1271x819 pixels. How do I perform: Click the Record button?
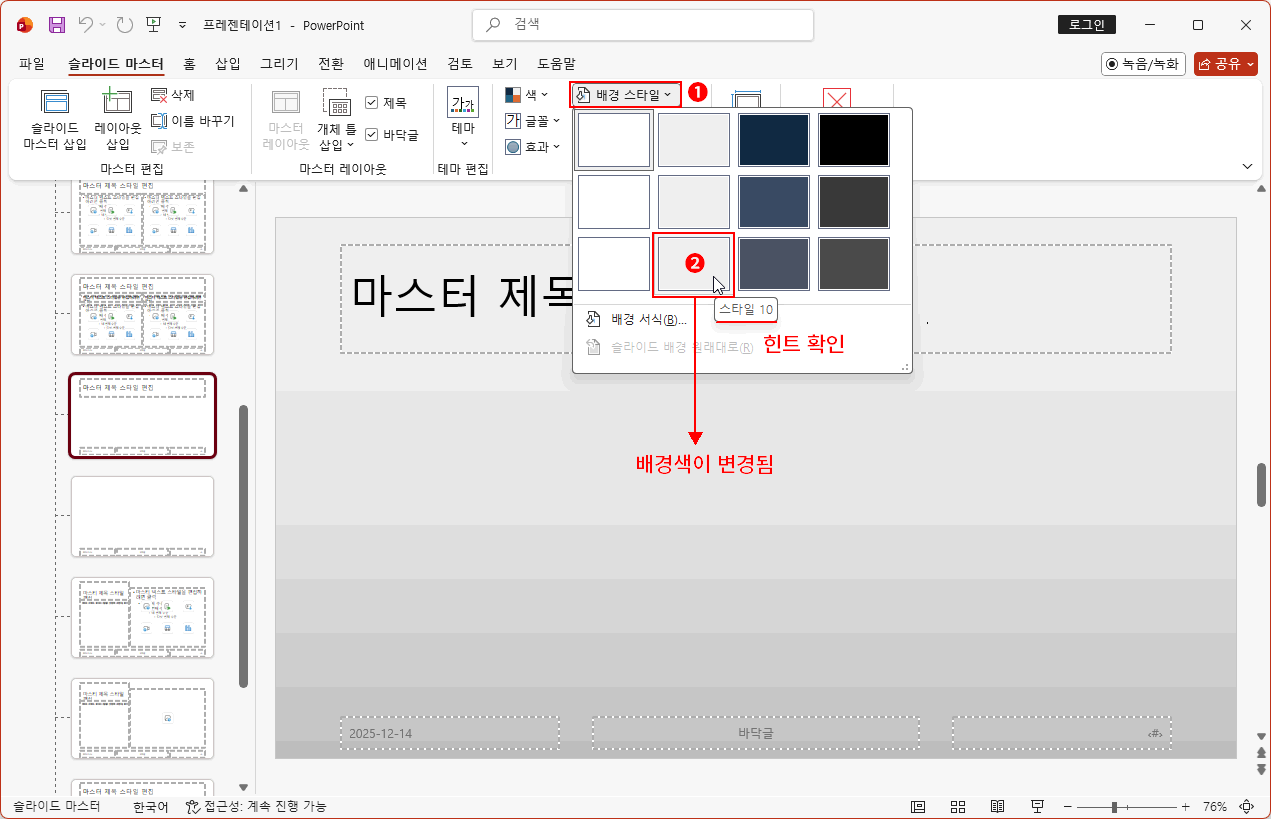click(x=1143, y=64)
